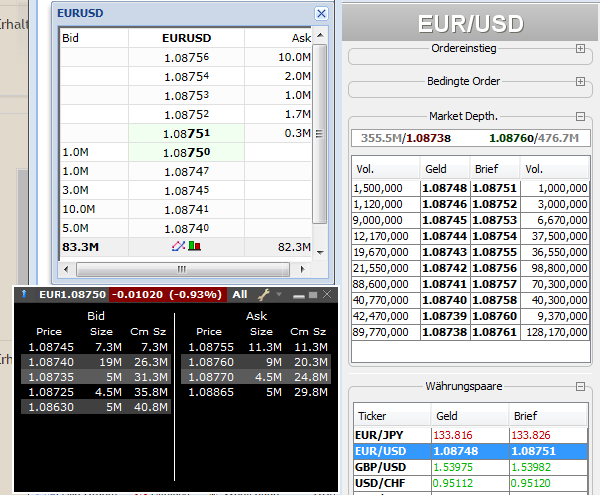Close the EURUSD depth panel
Image resolution: width=600 pixels, height=495 pixels.
321,14
